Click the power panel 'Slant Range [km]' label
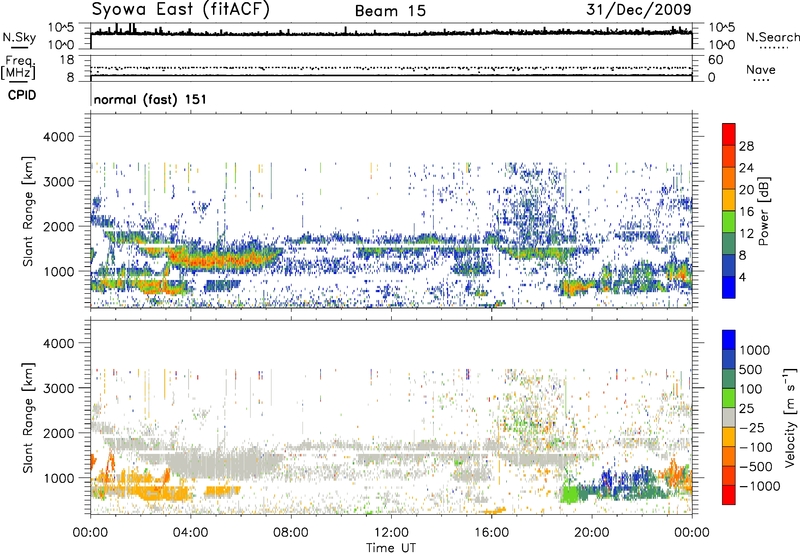The image size is (800, 554). pyautogui.click(x=28, y=211)
